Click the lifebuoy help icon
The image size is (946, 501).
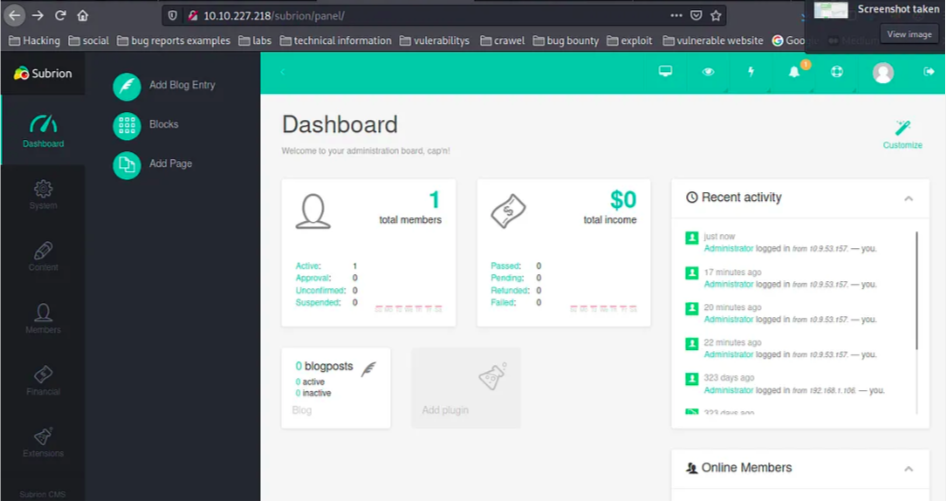[837, 72]
